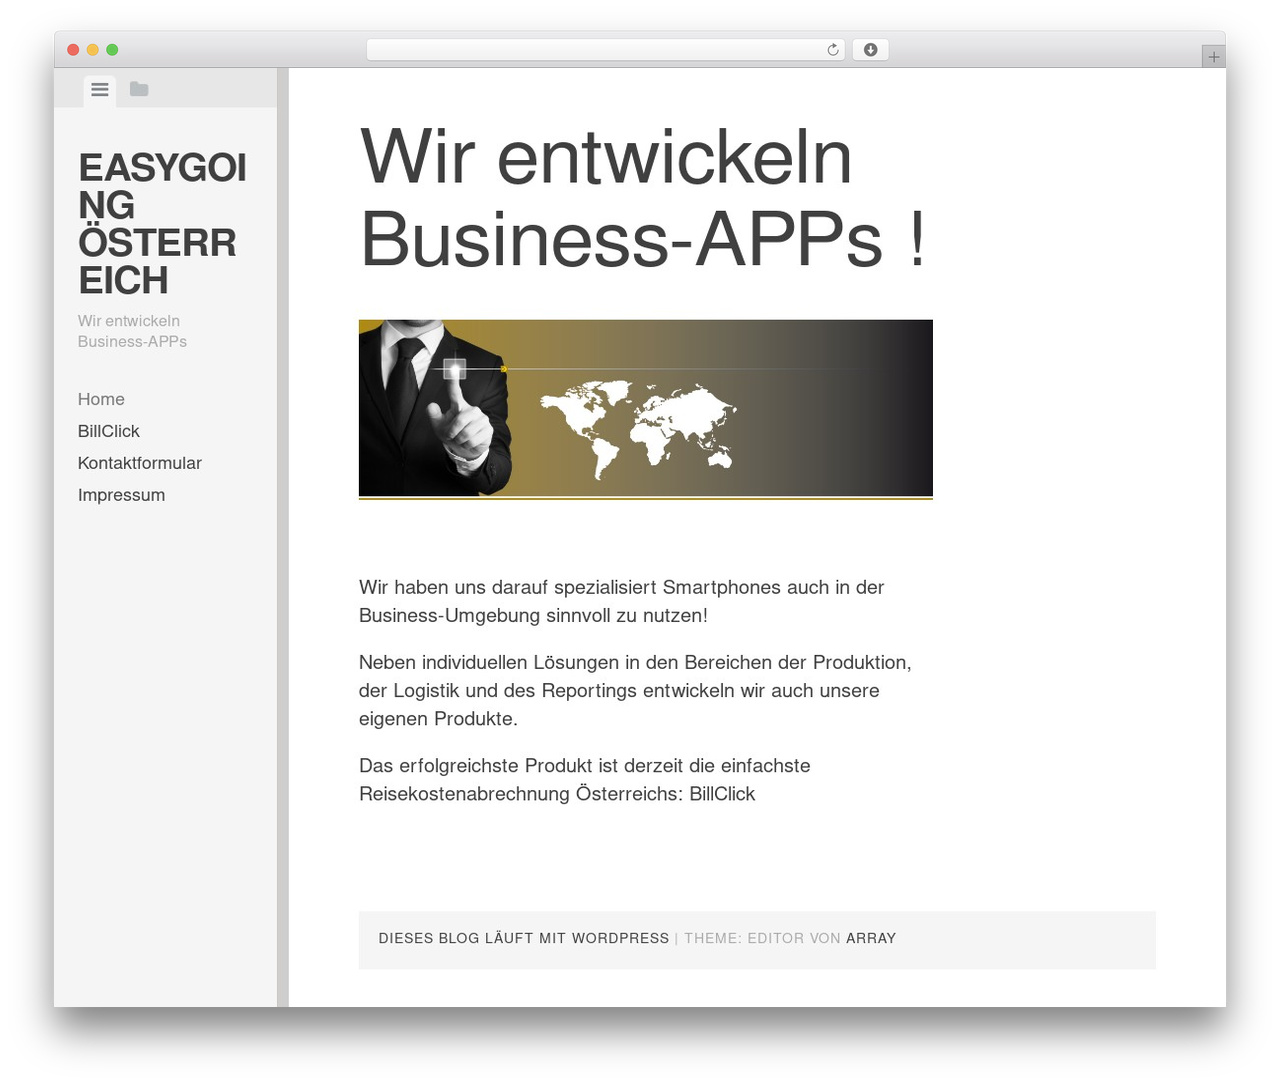Click 'THEME: EDITOR VON' footer text
Viewport: 1280px width, 1084px height.
click(x=762, y=938)
